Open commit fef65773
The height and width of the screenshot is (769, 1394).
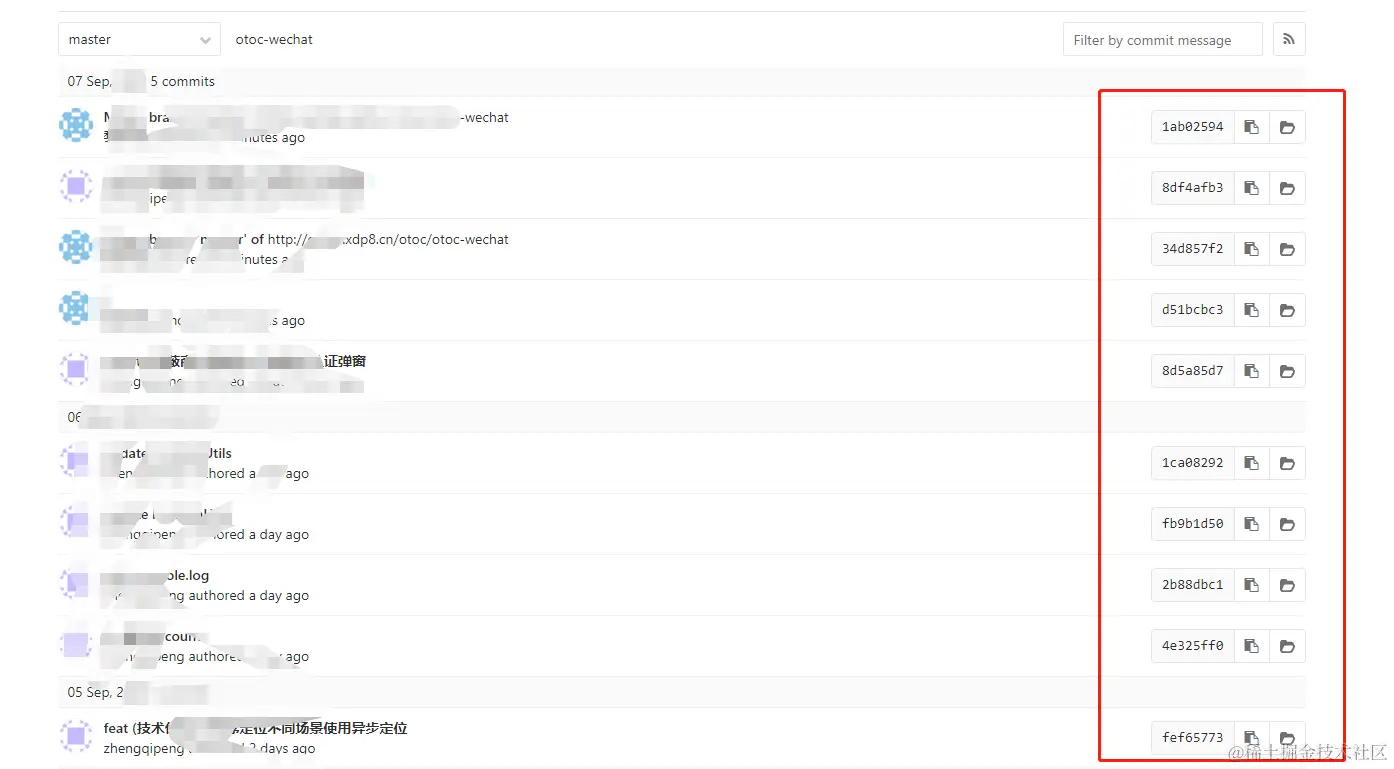(1192, 738)
